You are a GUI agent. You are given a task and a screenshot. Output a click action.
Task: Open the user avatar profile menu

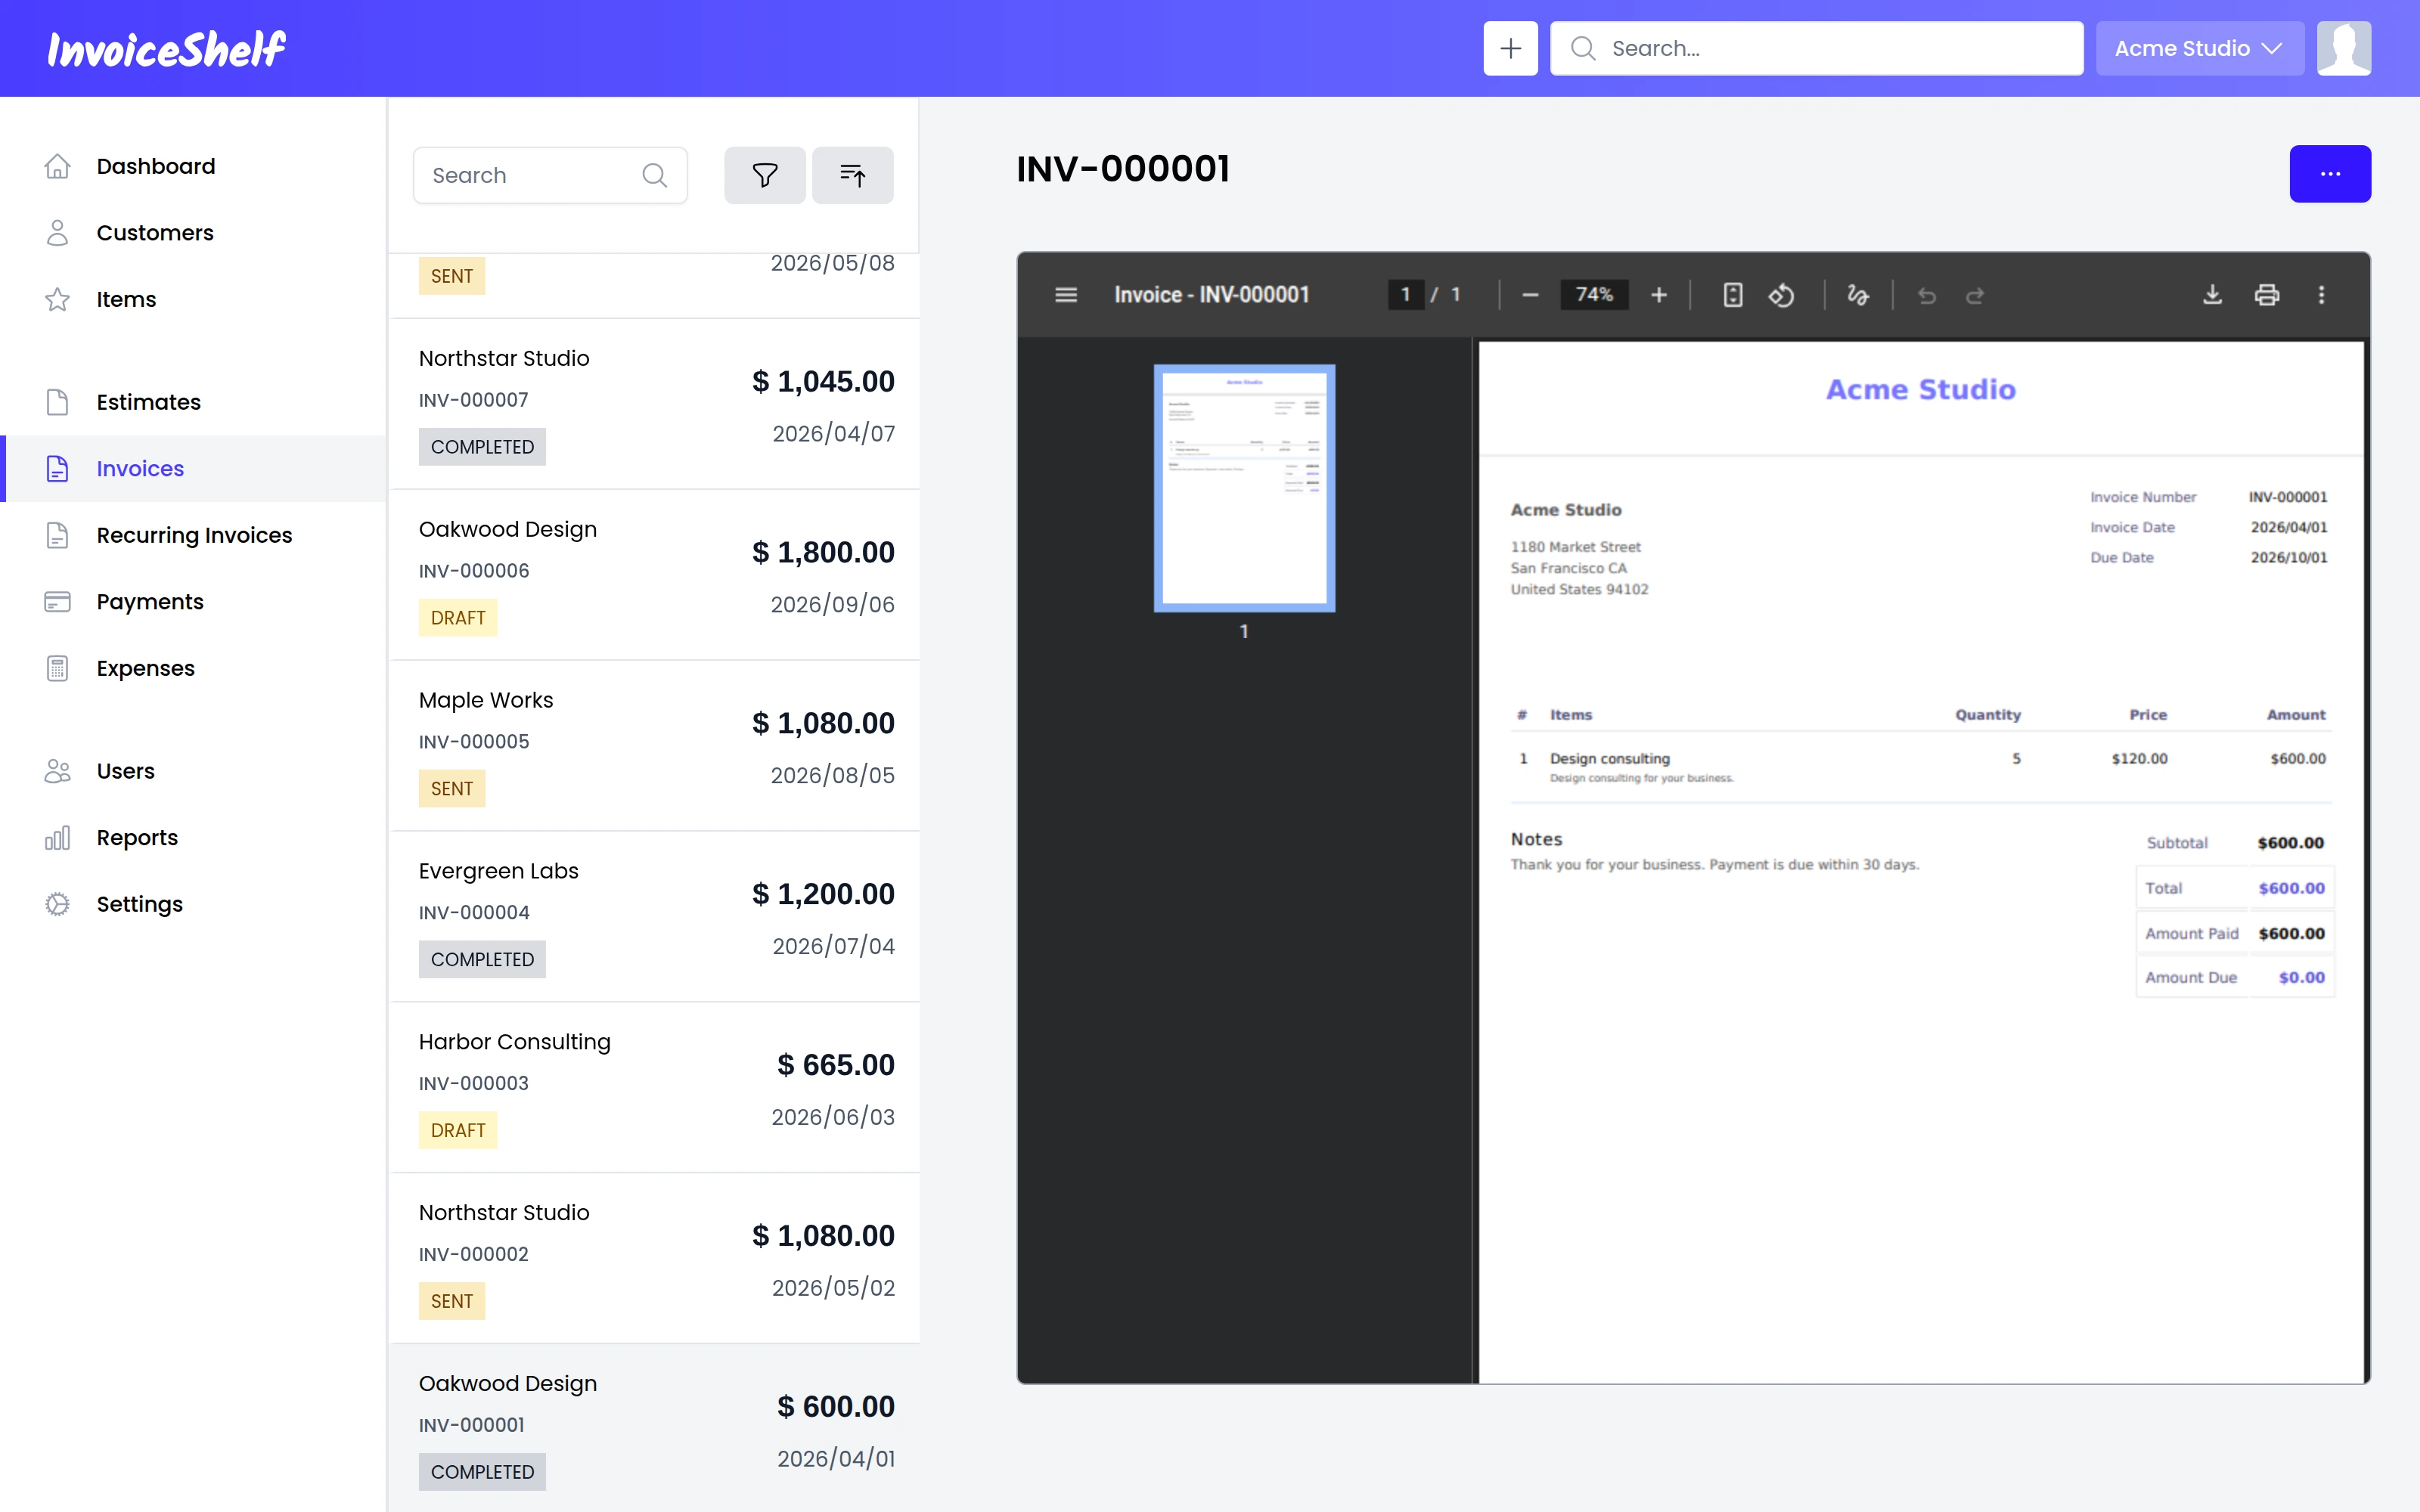[x=2343, y=48]
